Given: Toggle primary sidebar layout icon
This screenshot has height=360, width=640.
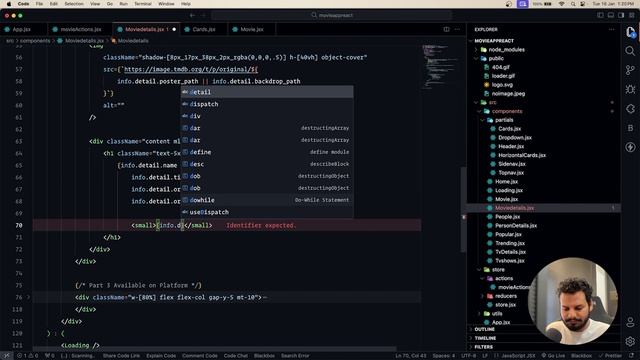Looking at the screenshot, I should (x=600, y=15).
